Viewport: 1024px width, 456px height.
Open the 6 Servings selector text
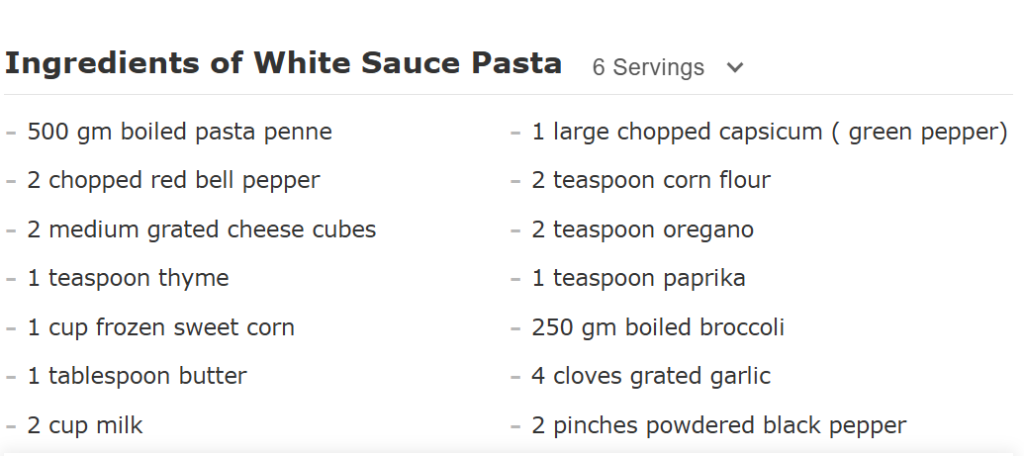click(648, 68)
